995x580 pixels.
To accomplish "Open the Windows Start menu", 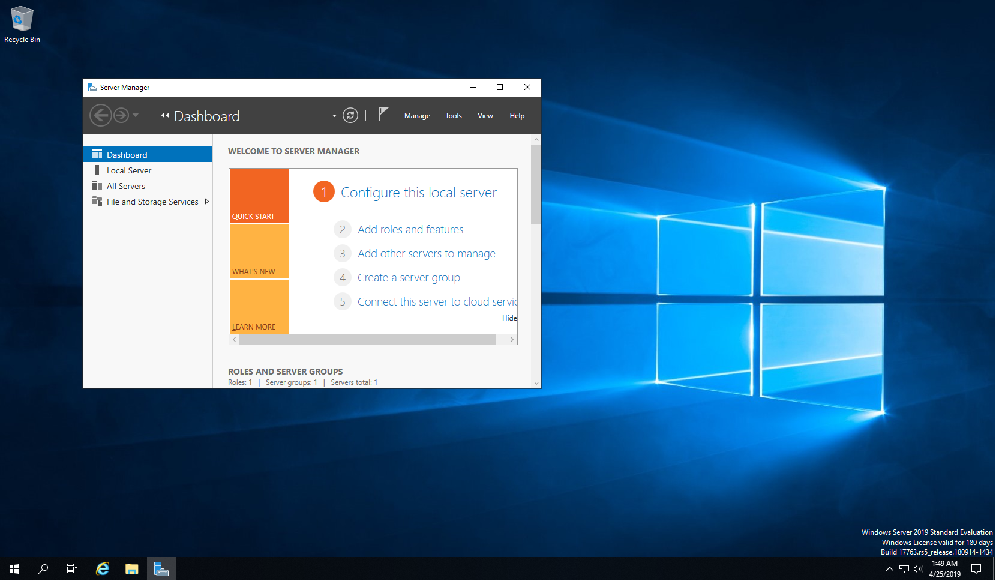I will tap(14, 569).
